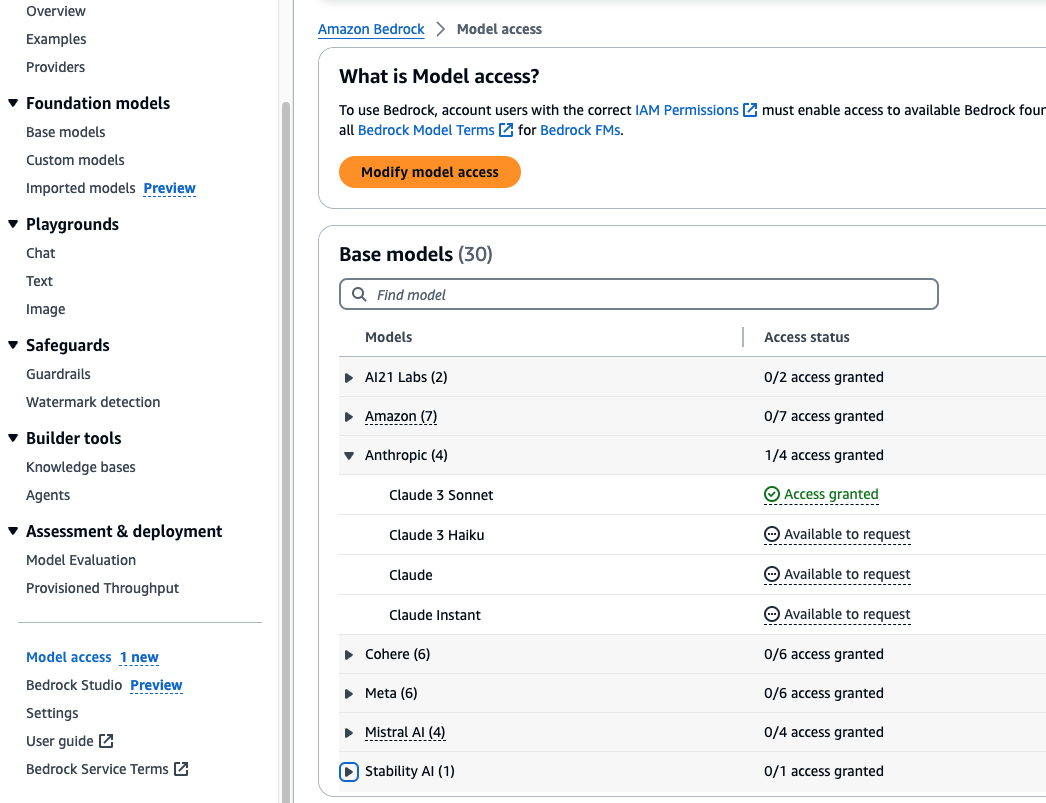Click the status icon for Claude Instant
The image size is (1046, 803).
[771, 614]
